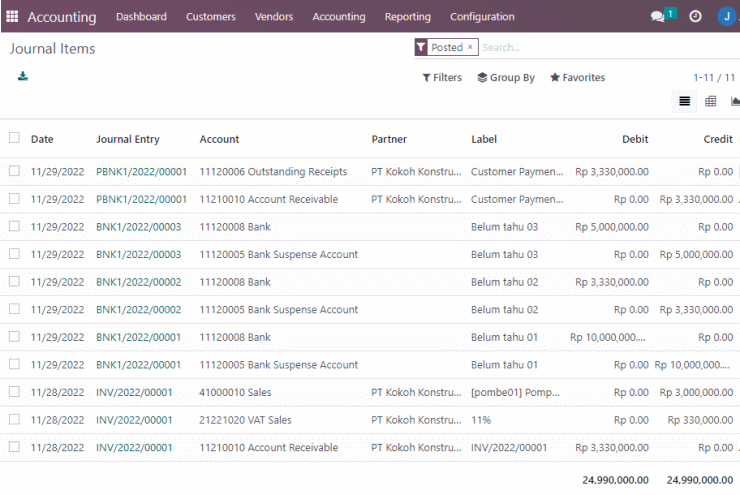The width and height of the screenshot is (740, 495).
Task: Click the user avatar J icon
Action: point(727,17)
